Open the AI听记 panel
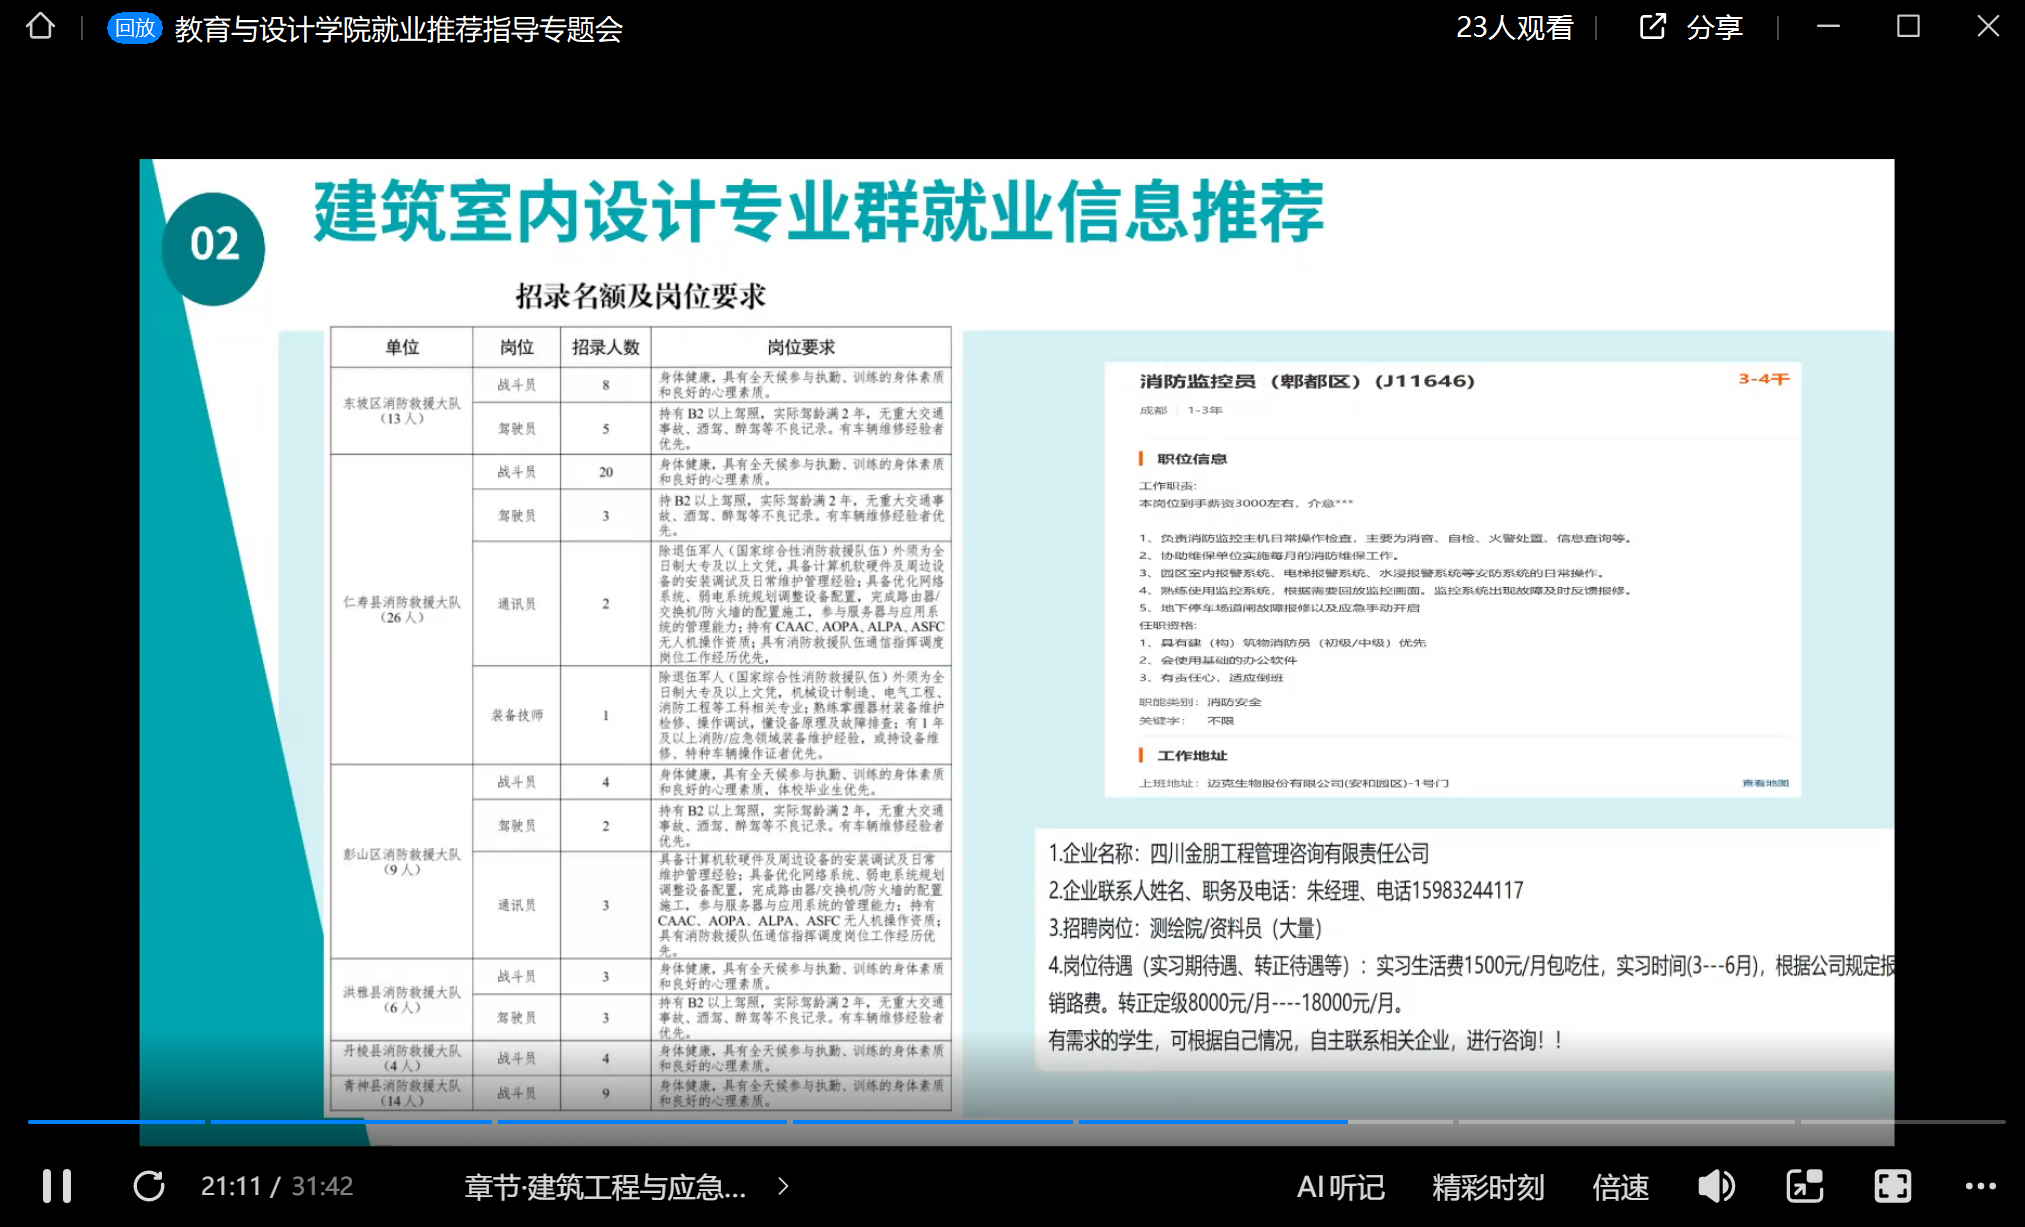The height and width of the screenshot is (1227, 2025). click(1340, 1187)
